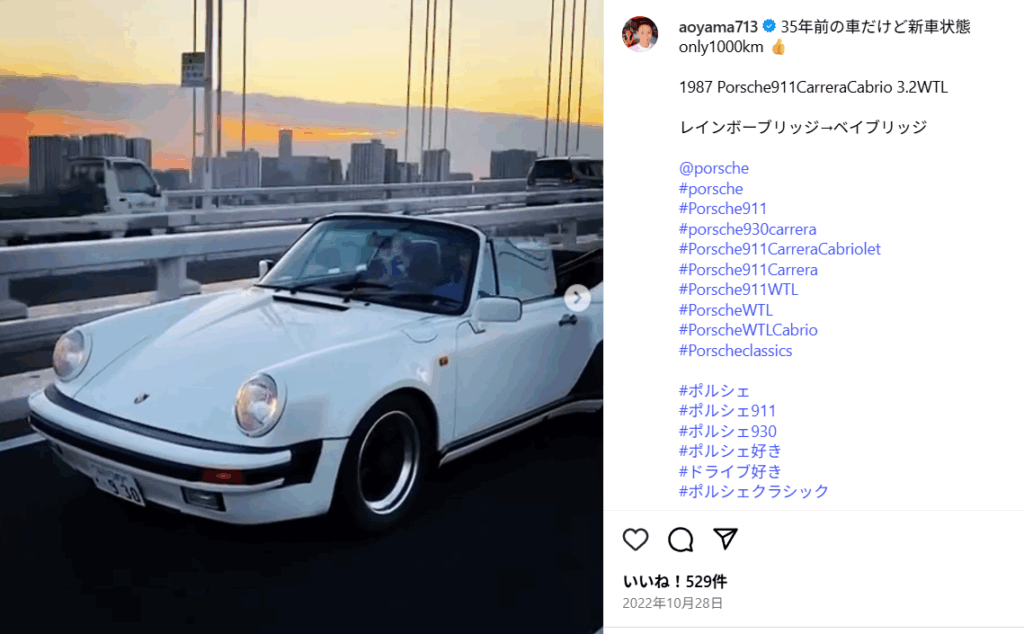Open the #PorscheWTLCabrio hashtag
The height and width of the screenshot is (634, 1024).
[x=748, y=330]
